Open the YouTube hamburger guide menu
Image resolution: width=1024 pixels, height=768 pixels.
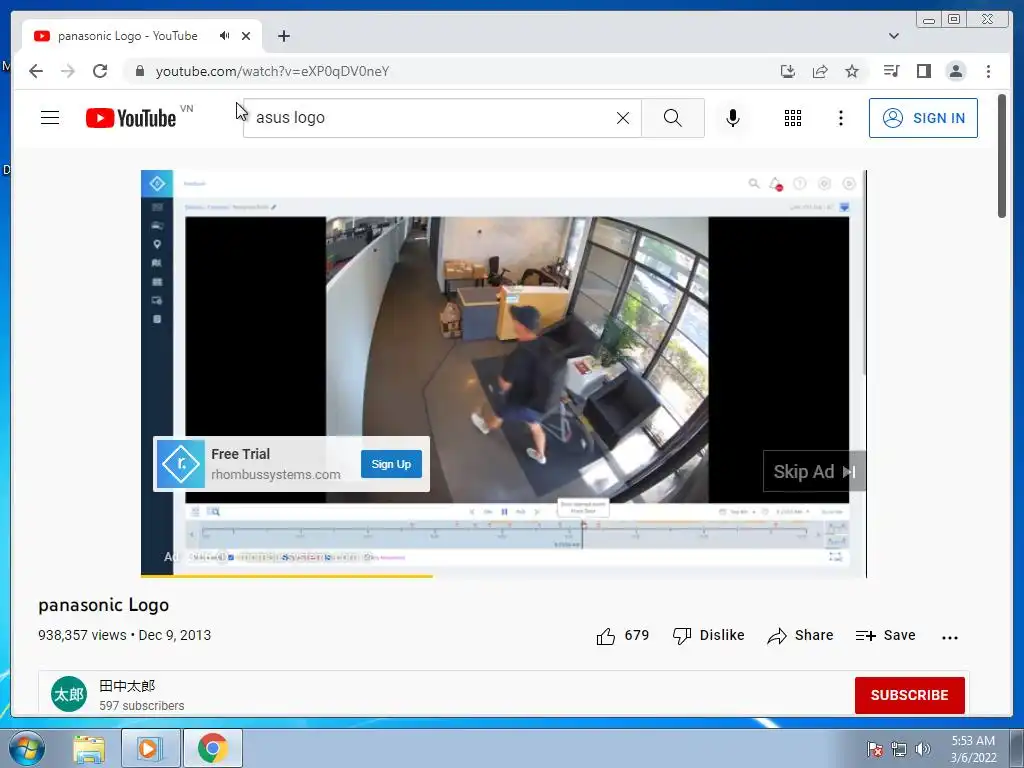pyautogui.click(x=50, y=118)
